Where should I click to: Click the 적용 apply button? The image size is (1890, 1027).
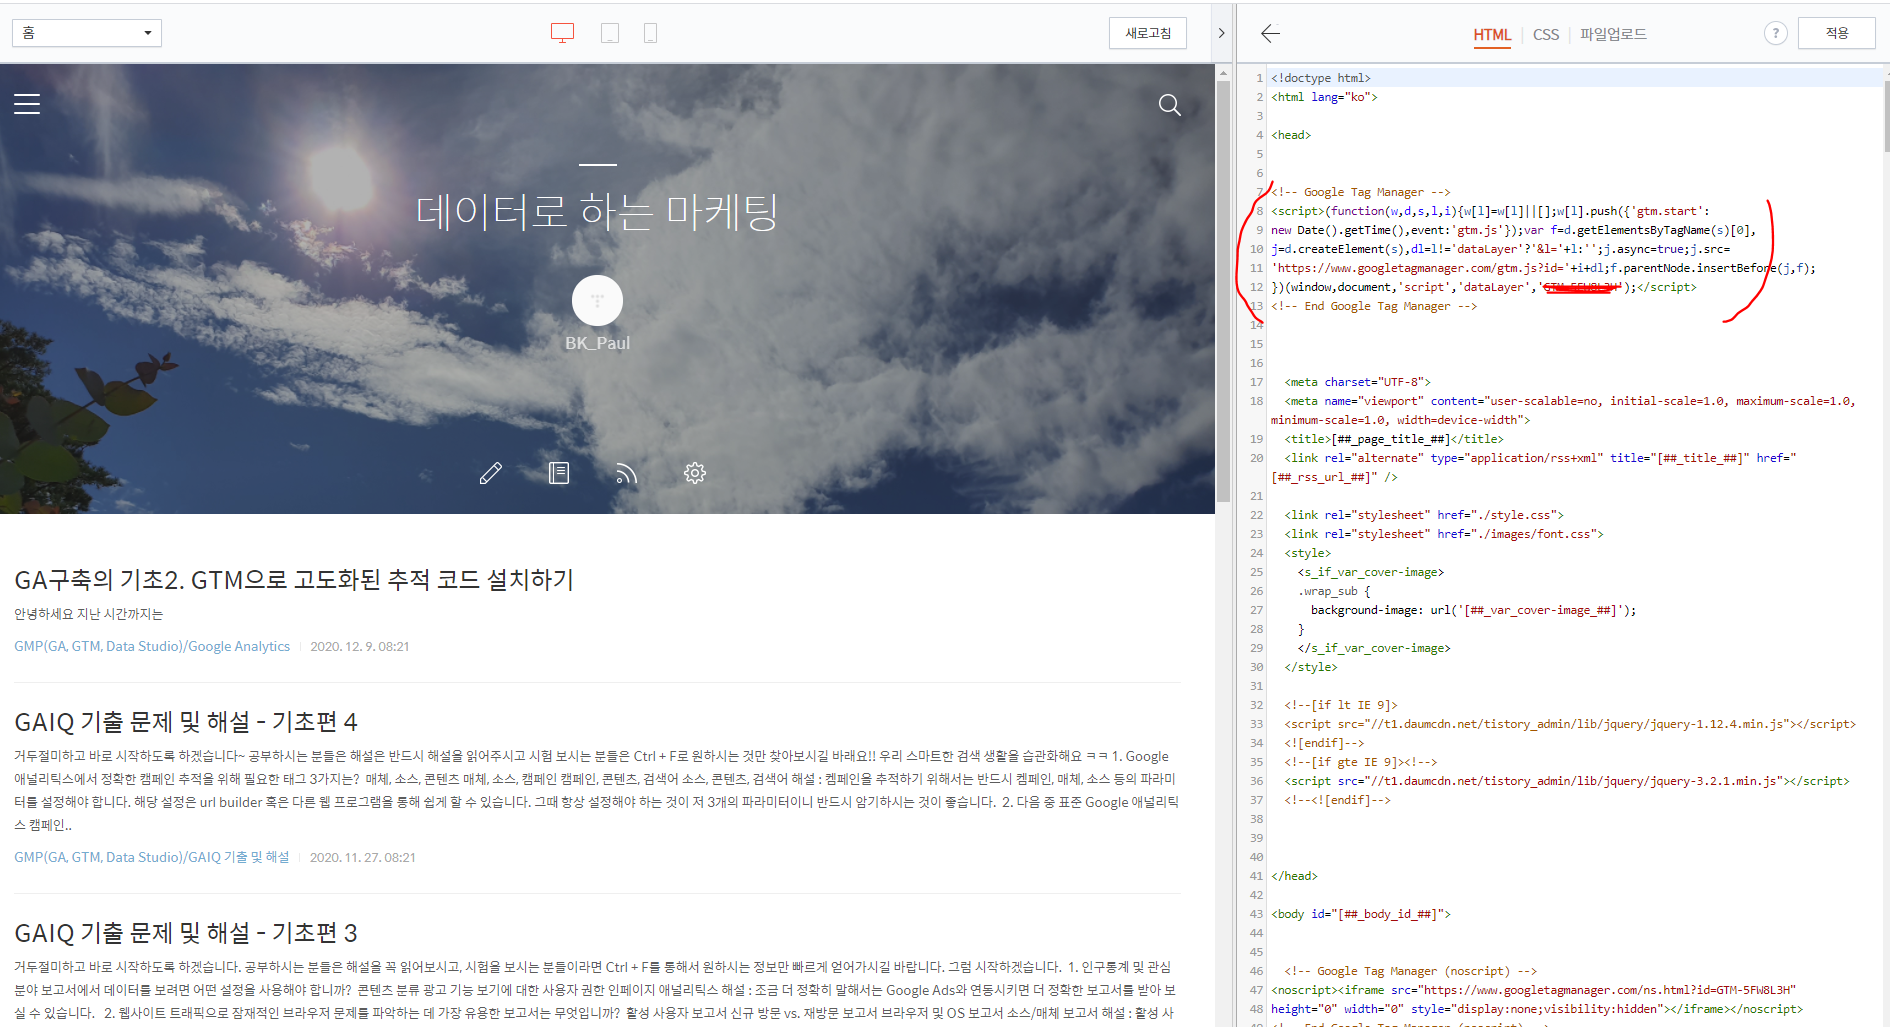pyautogui.click(x=1837, y=33)
